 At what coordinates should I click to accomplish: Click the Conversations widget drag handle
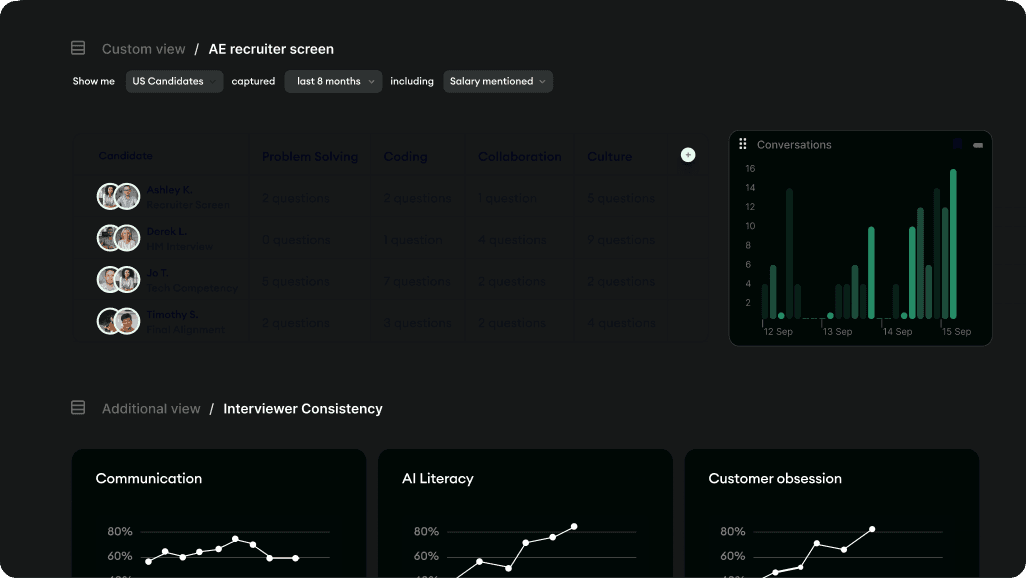tap(743, 144)
